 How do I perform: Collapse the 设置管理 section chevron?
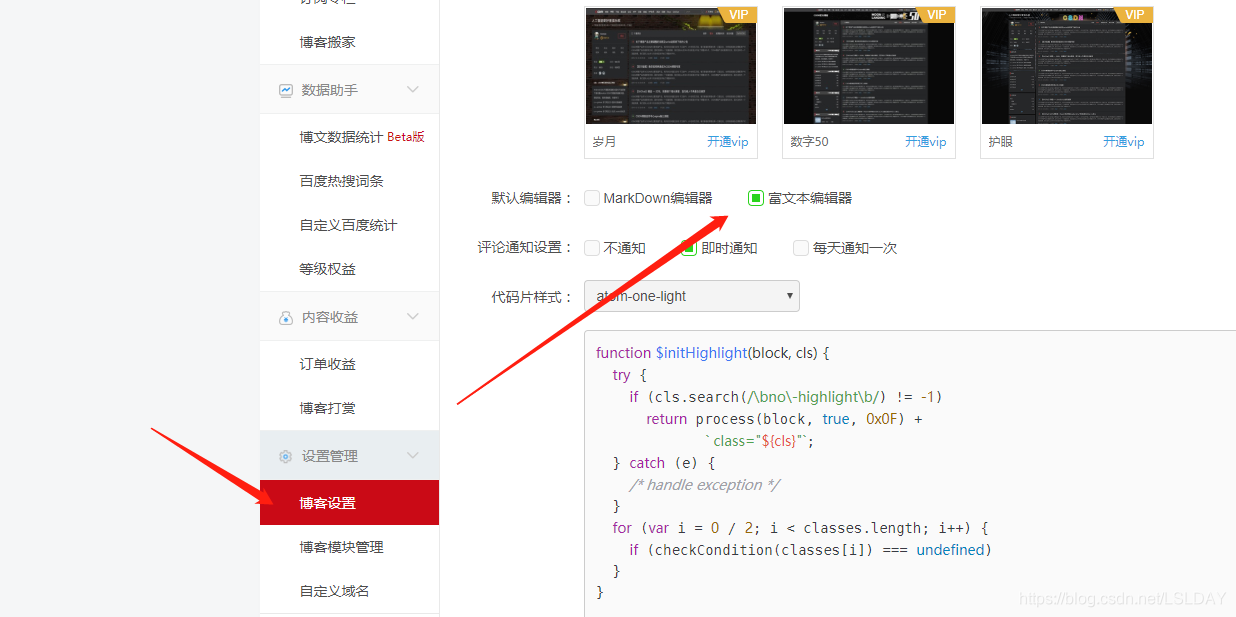(413, 456)
